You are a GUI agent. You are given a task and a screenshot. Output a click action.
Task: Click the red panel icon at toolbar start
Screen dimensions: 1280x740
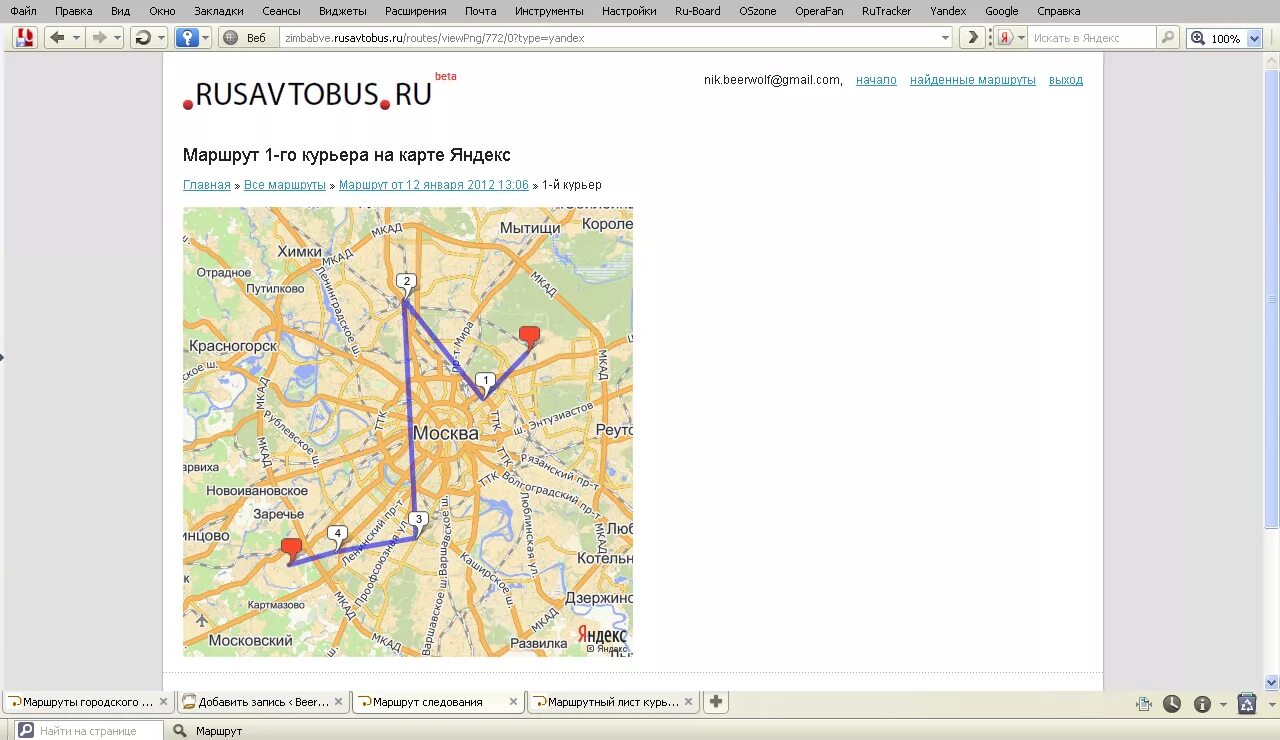click(x=24, y=38)
